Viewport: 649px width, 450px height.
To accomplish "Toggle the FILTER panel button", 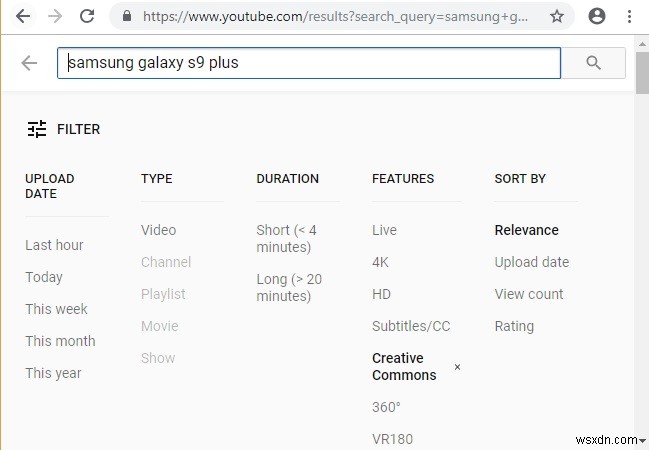I will [x=64, y=129].
